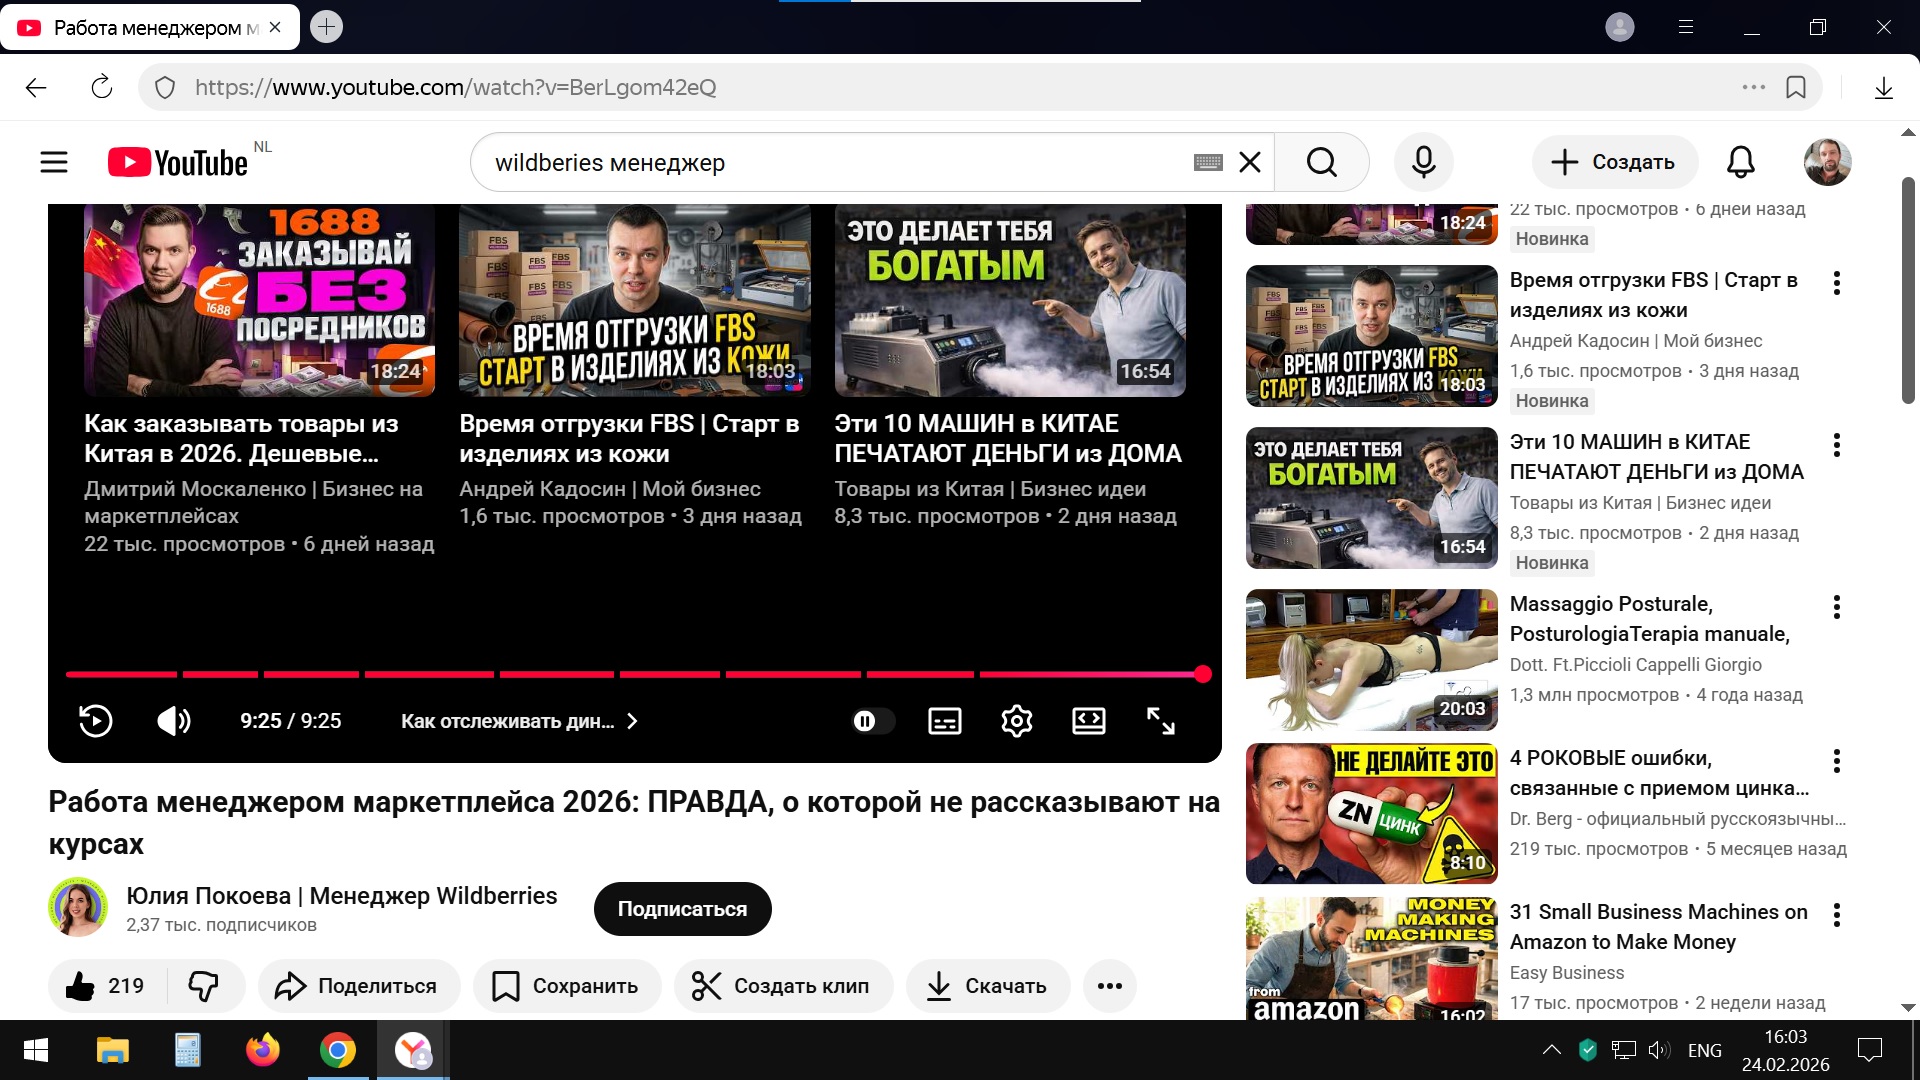Viewport: 1920px width, 1080px height.
Task: Open the Создать create menu
Action: click(1613, 162)
